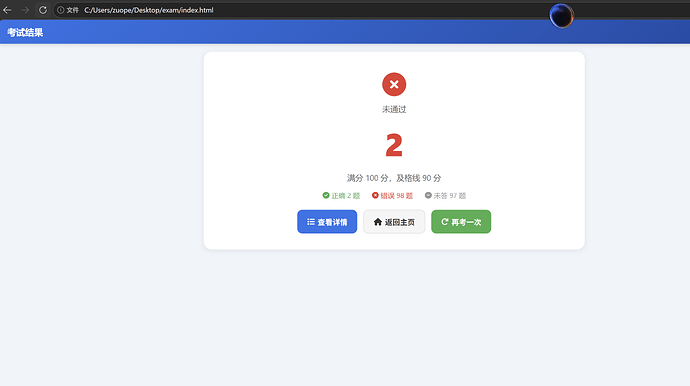Click the red failed cross icon

394,84
